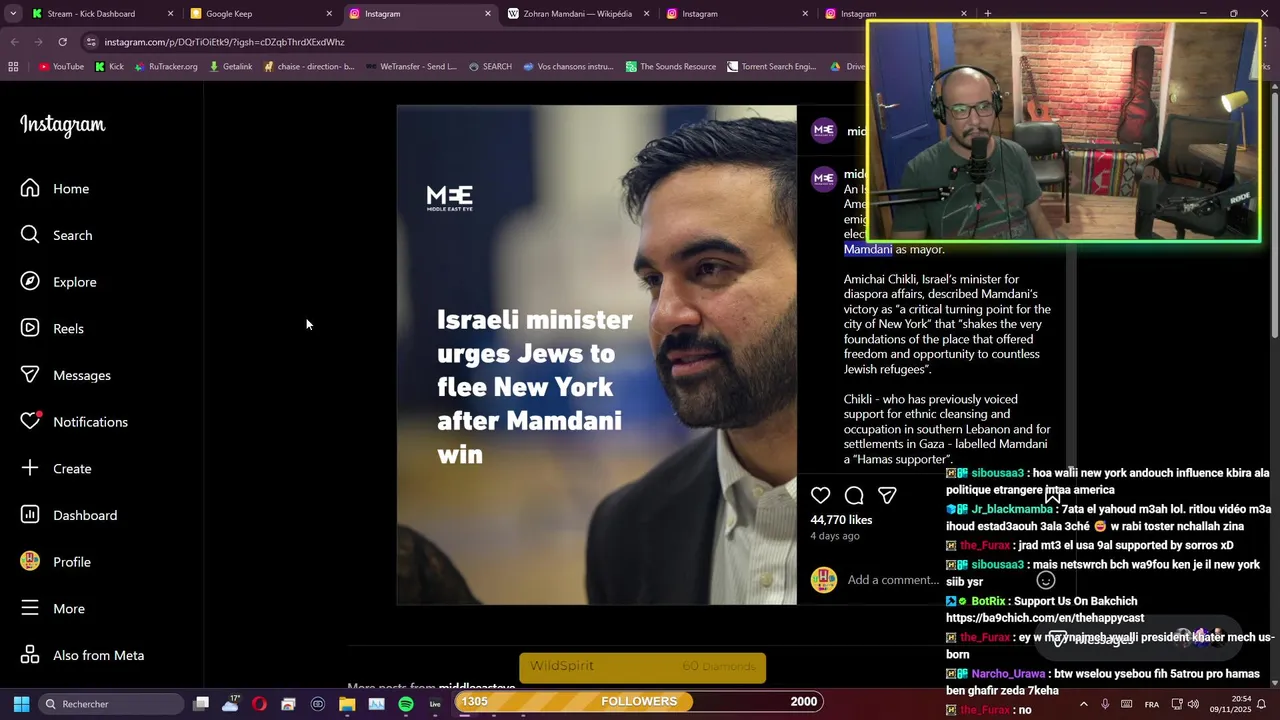Viewport: 1280px width, 720px height.
Task: Open The Sounds Resource bookmark
Action: coord(671,67)
